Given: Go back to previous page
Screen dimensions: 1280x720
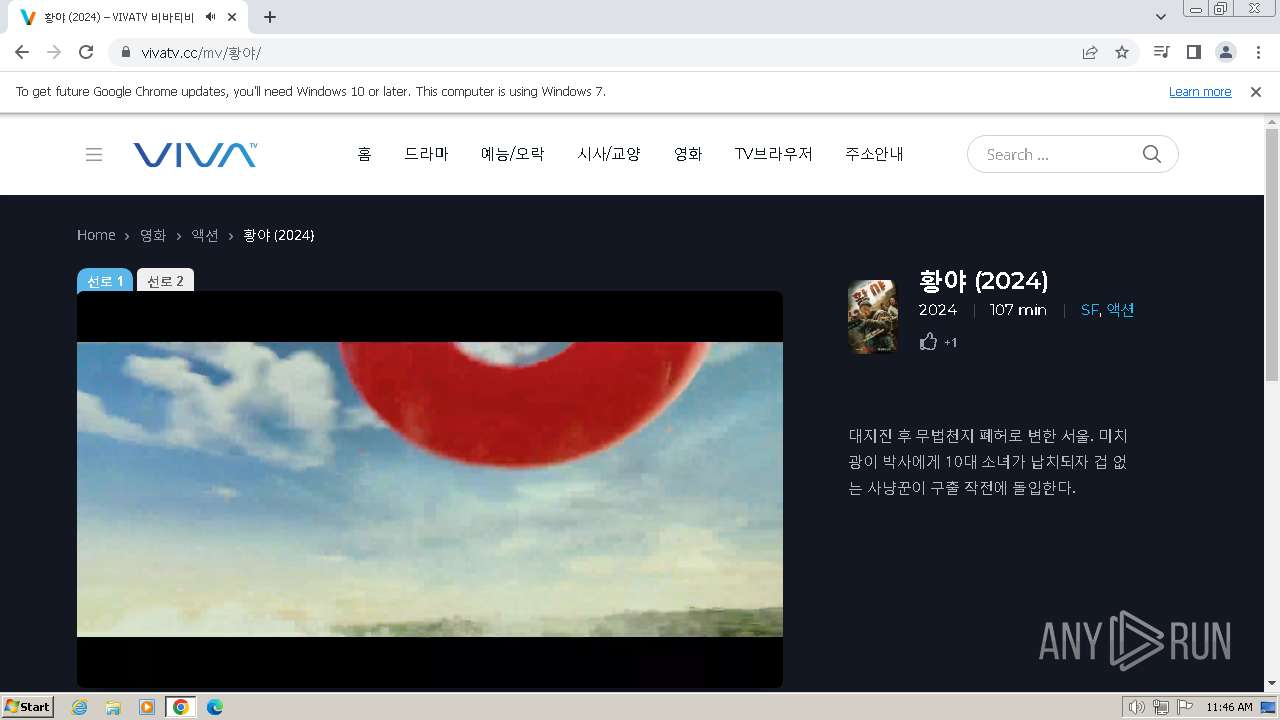Looking at the screenshot, I should (x=22, y=52).
